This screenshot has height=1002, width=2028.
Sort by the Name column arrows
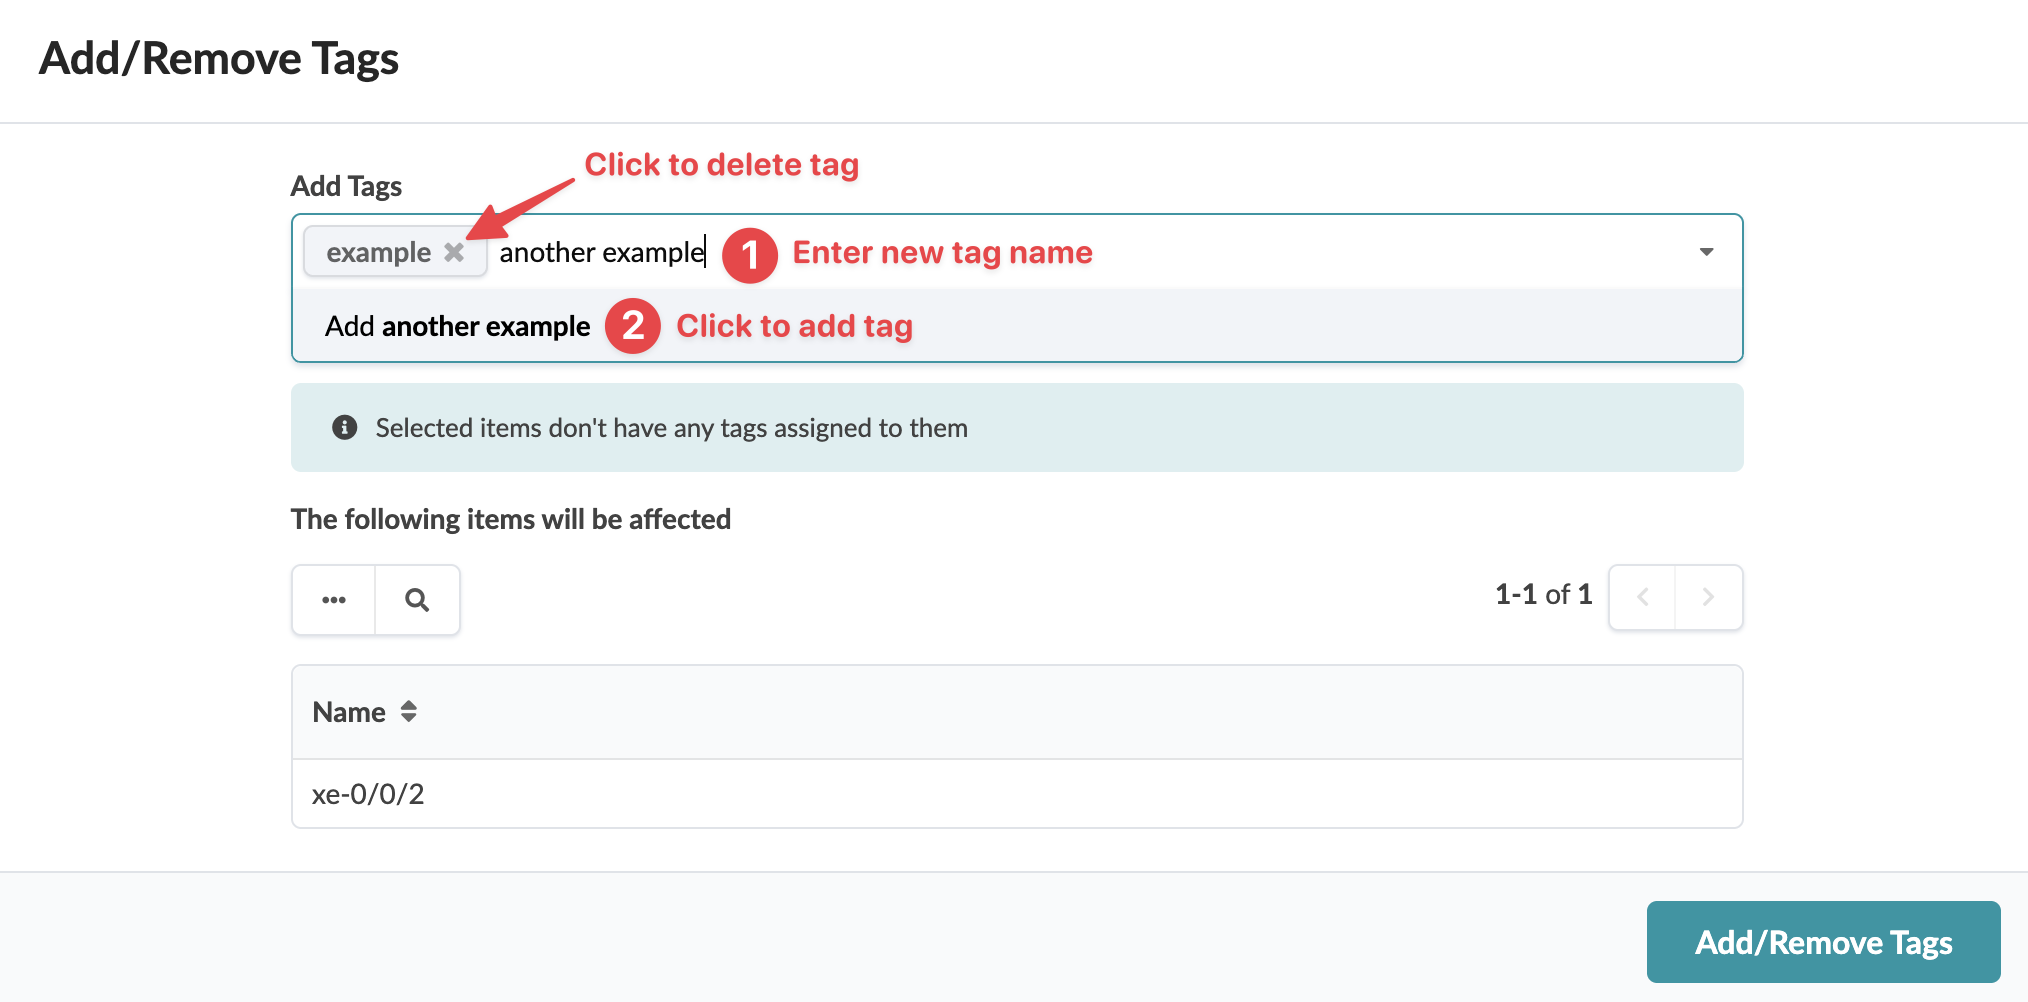[408, 712]
